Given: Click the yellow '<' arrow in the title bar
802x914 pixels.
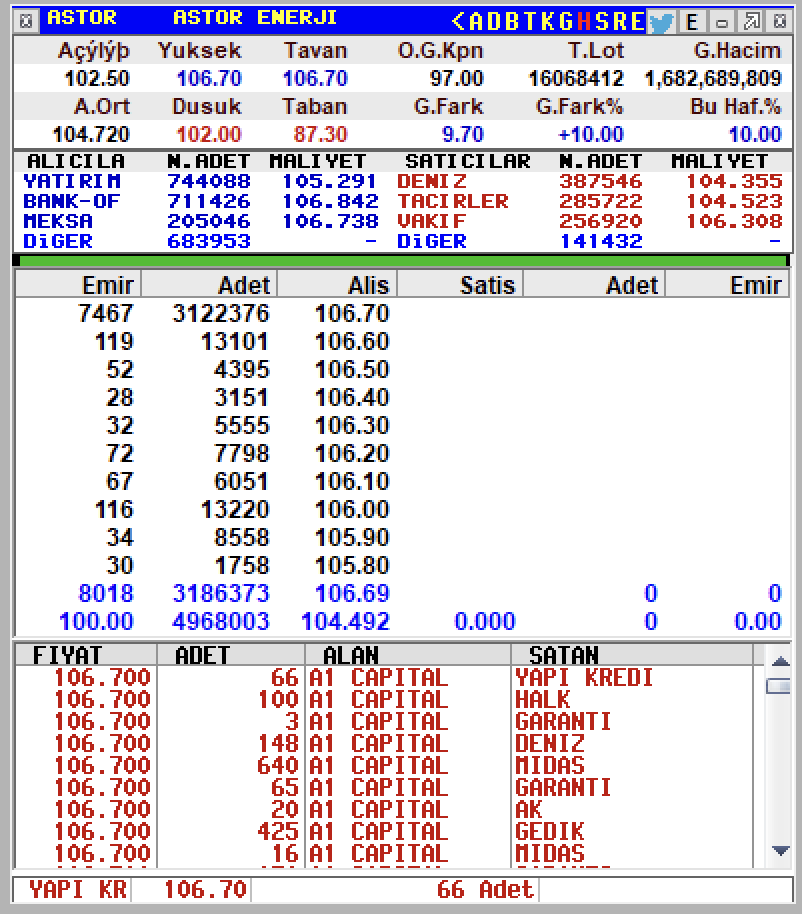Looking at the screenshot, I should pyautogui.click(x=458, y=22).
